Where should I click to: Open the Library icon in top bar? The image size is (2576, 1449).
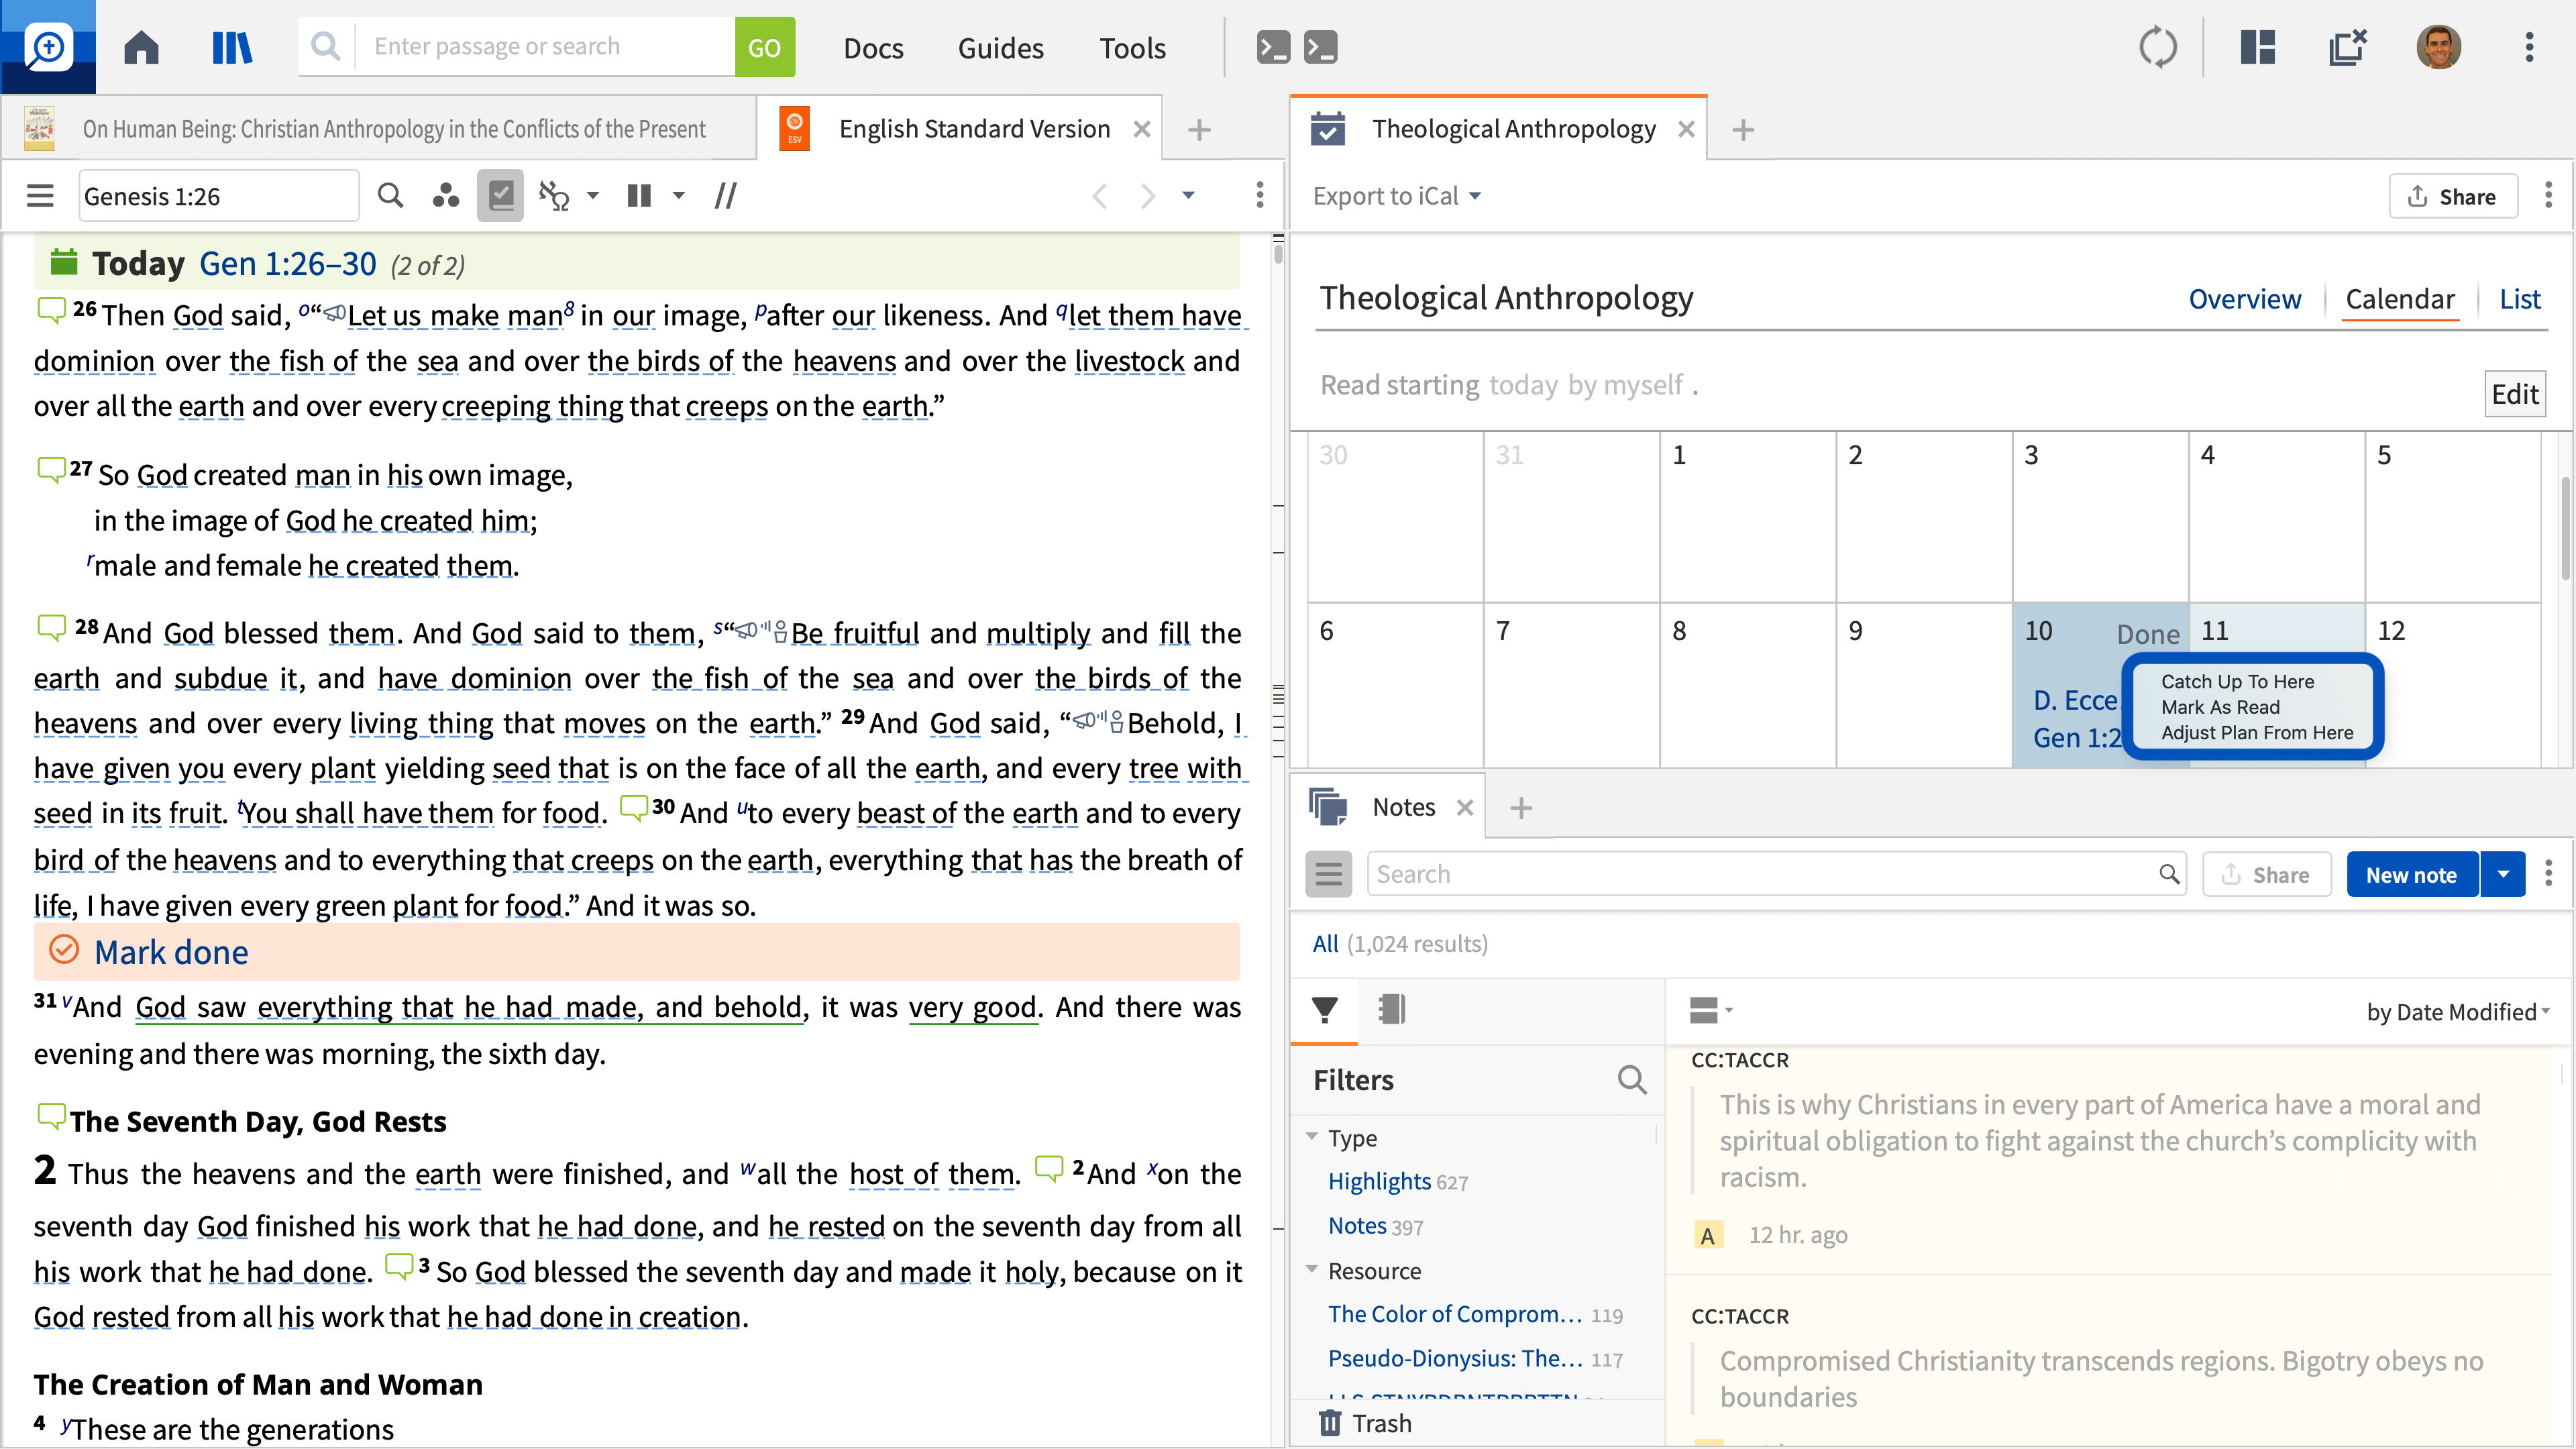point(232,47)
